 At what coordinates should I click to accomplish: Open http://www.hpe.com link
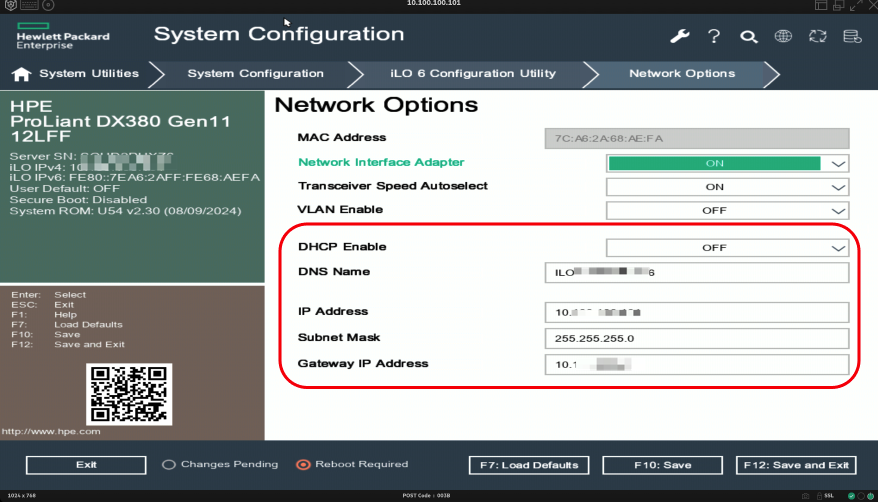[51, 431]
